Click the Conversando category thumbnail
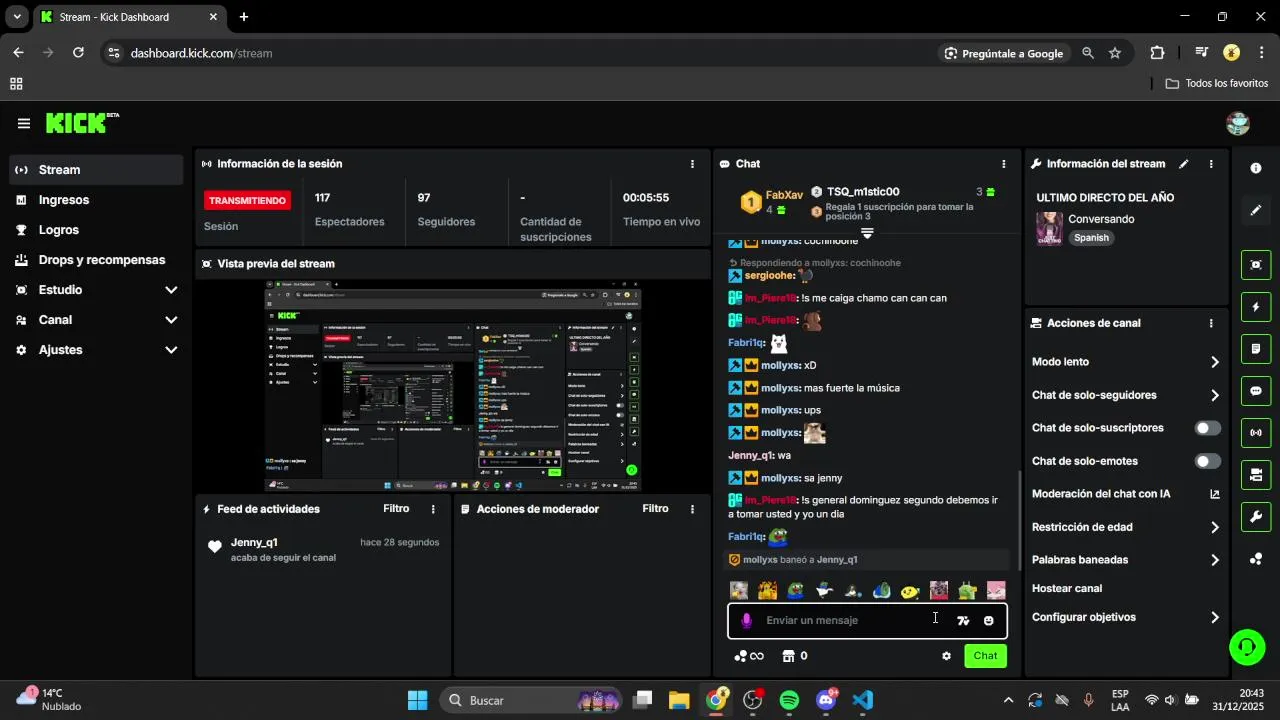Viewport: 1280px width, 720px height. (1049, 228)
